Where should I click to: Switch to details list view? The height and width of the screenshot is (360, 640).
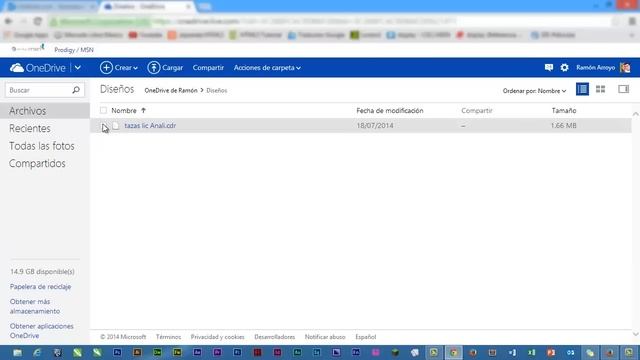(x=582, y=89)
